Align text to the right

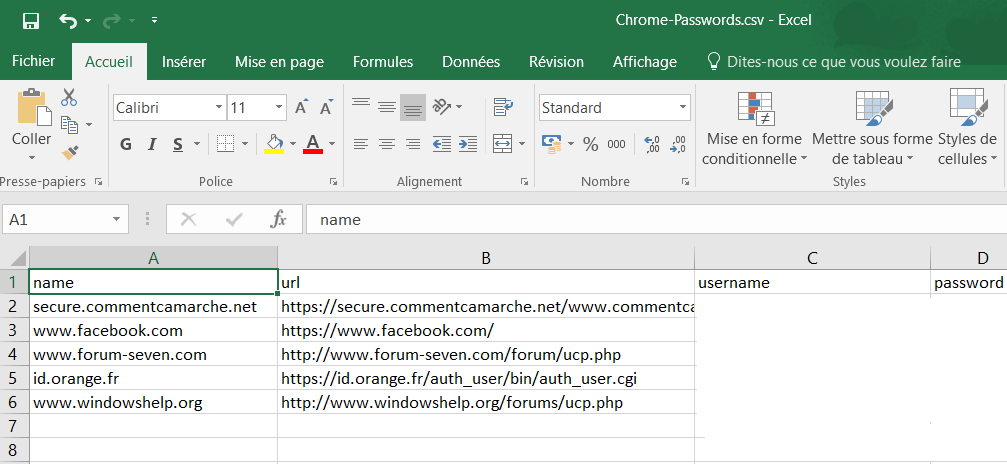click(x=413, y=144)
